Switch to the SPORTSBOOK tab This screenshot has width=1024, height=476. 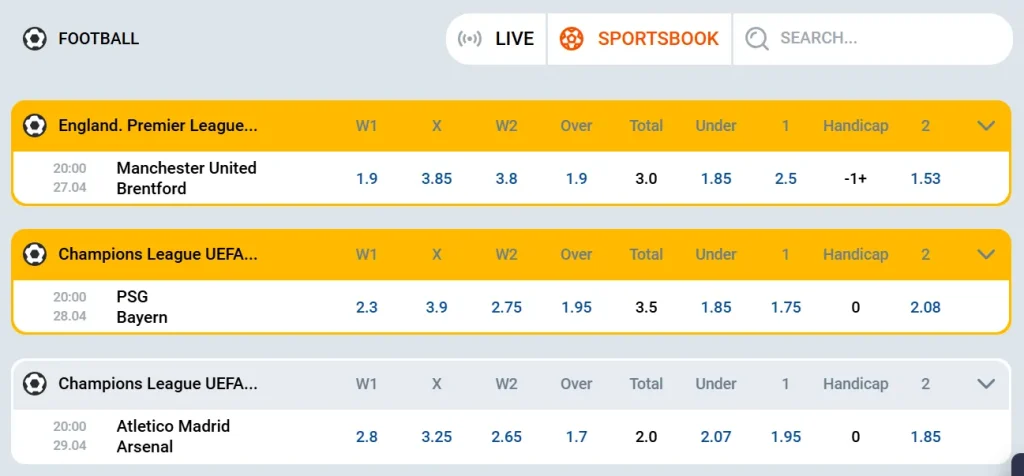click(x=639, y=39)
